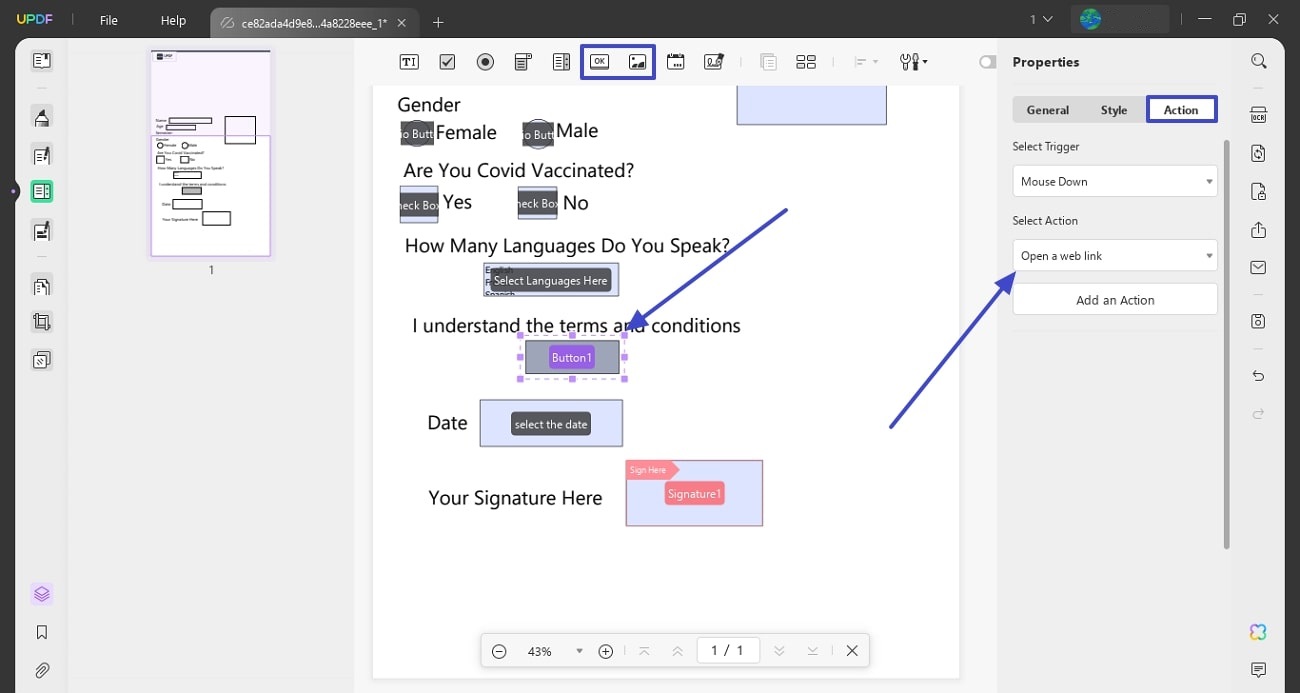Click the zoom out minus control
1300x693 pixels.
tap(499, 650)
